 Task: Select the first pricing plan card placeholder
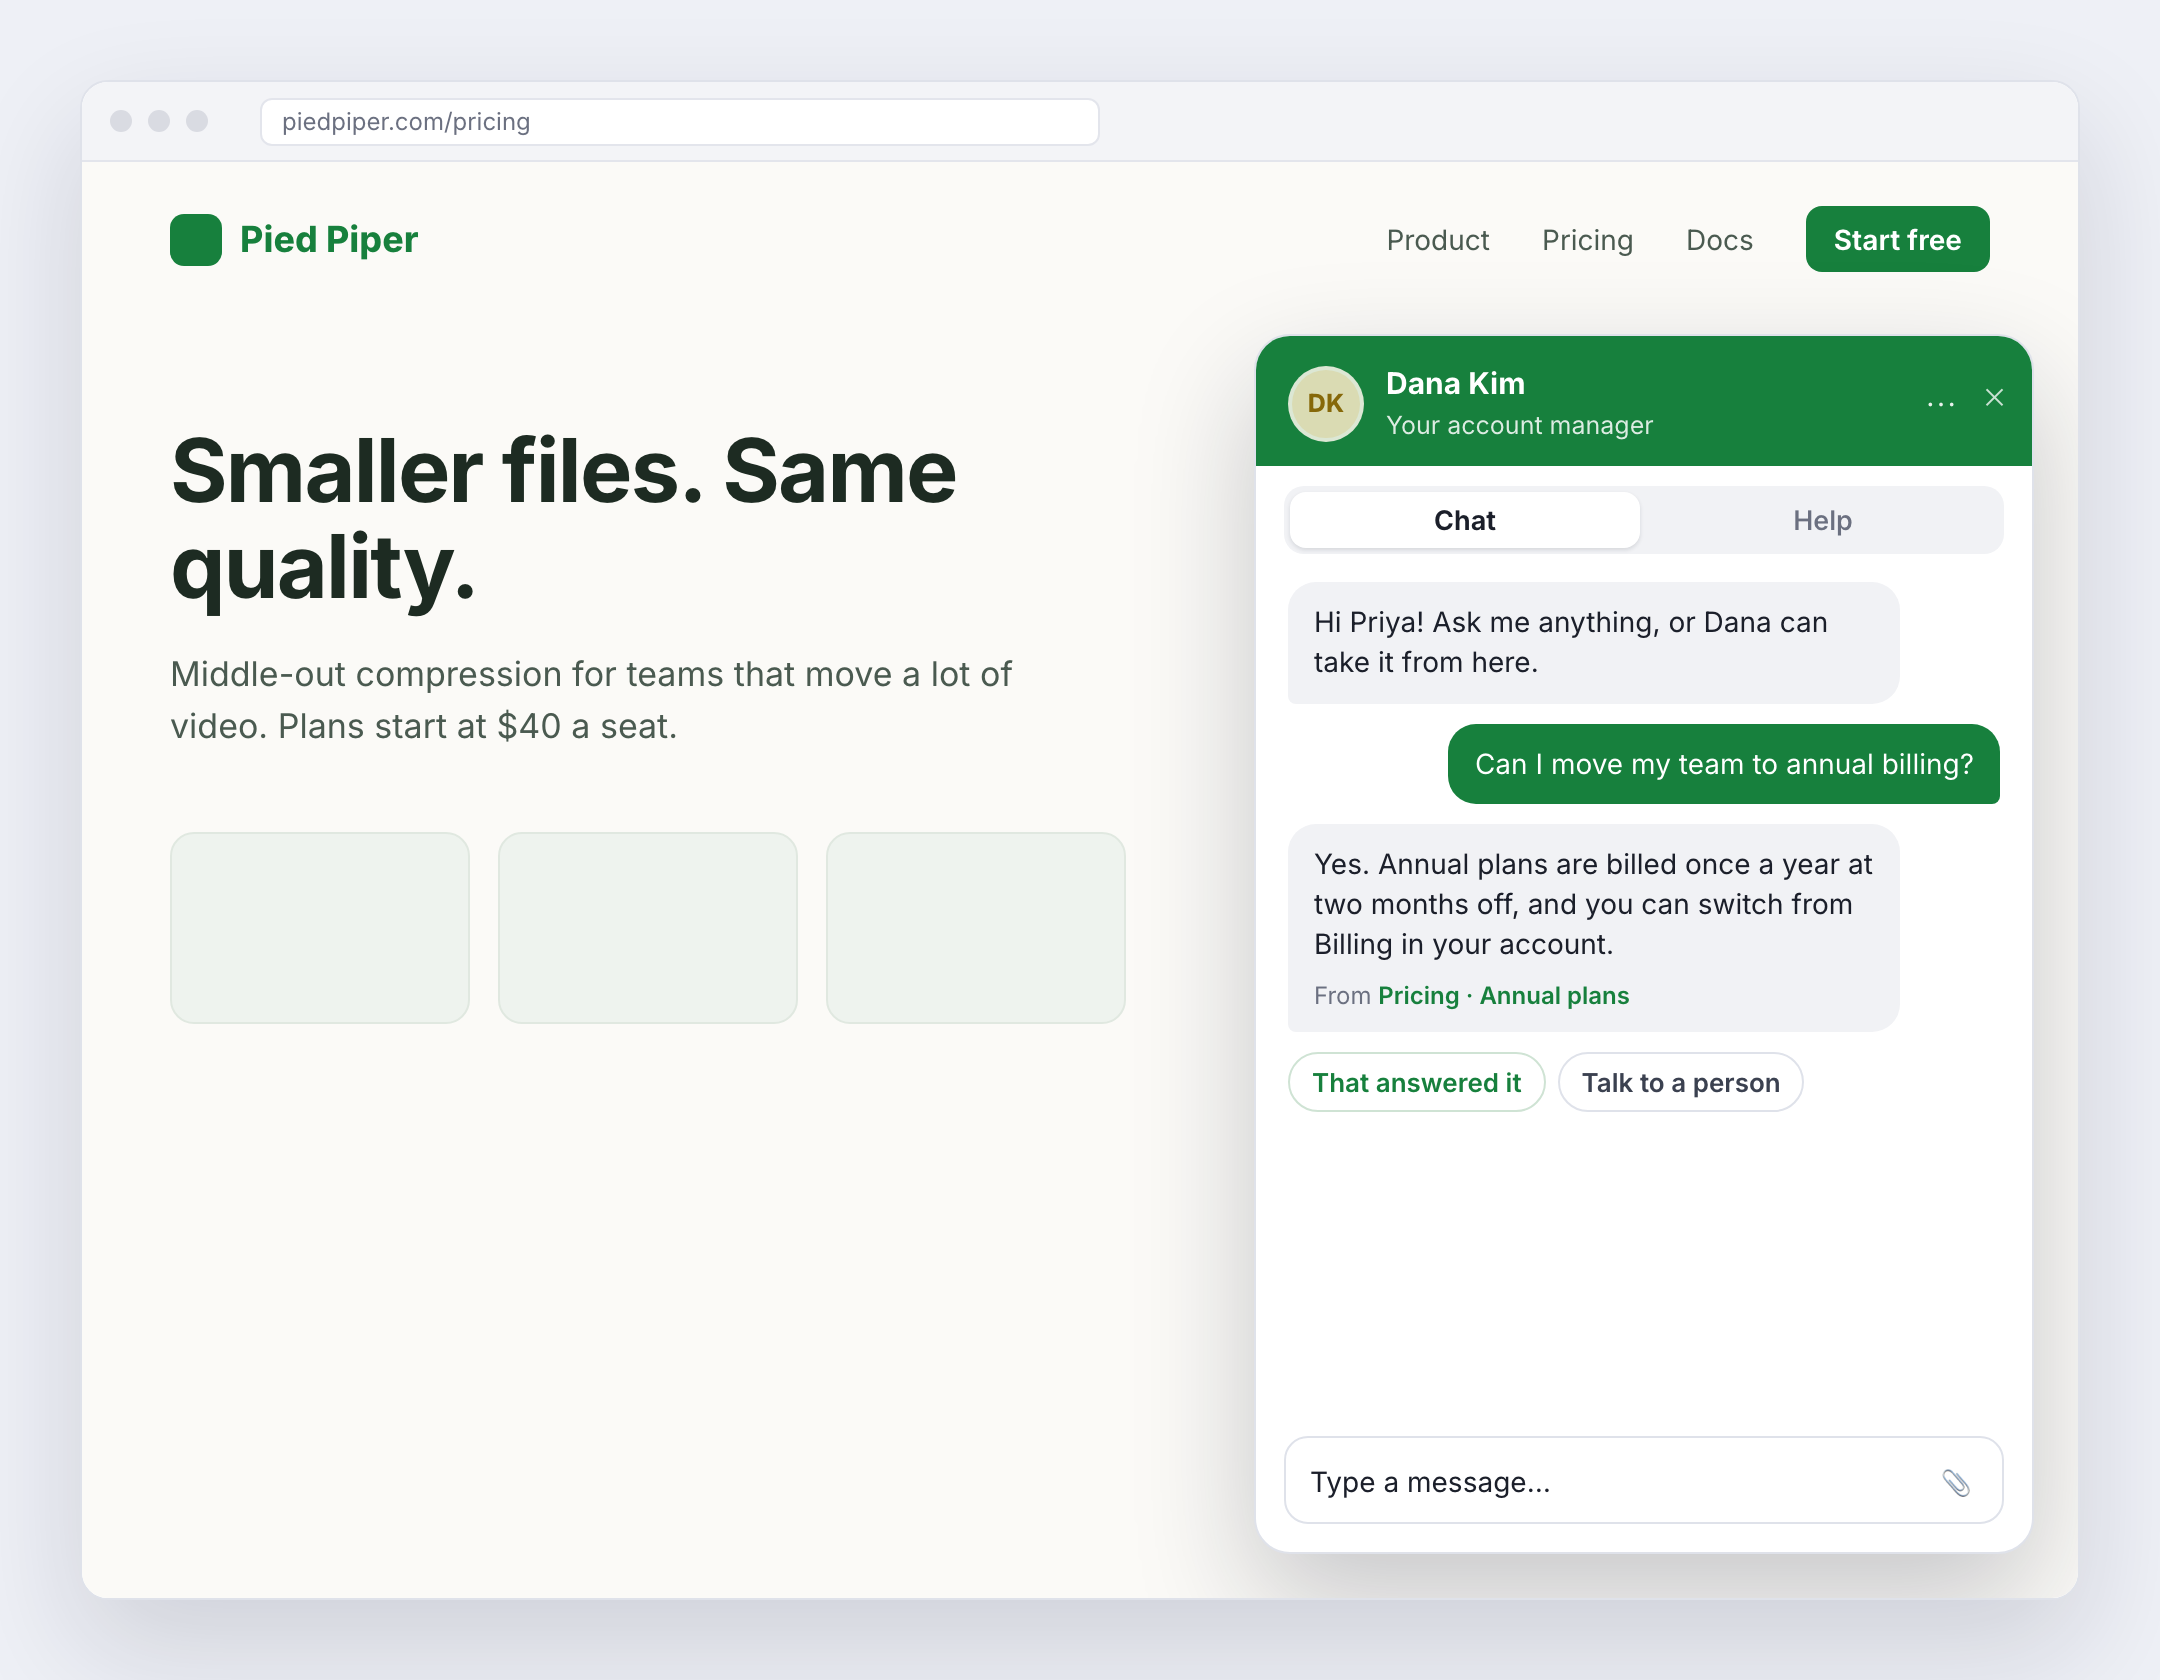pos(320,928)
